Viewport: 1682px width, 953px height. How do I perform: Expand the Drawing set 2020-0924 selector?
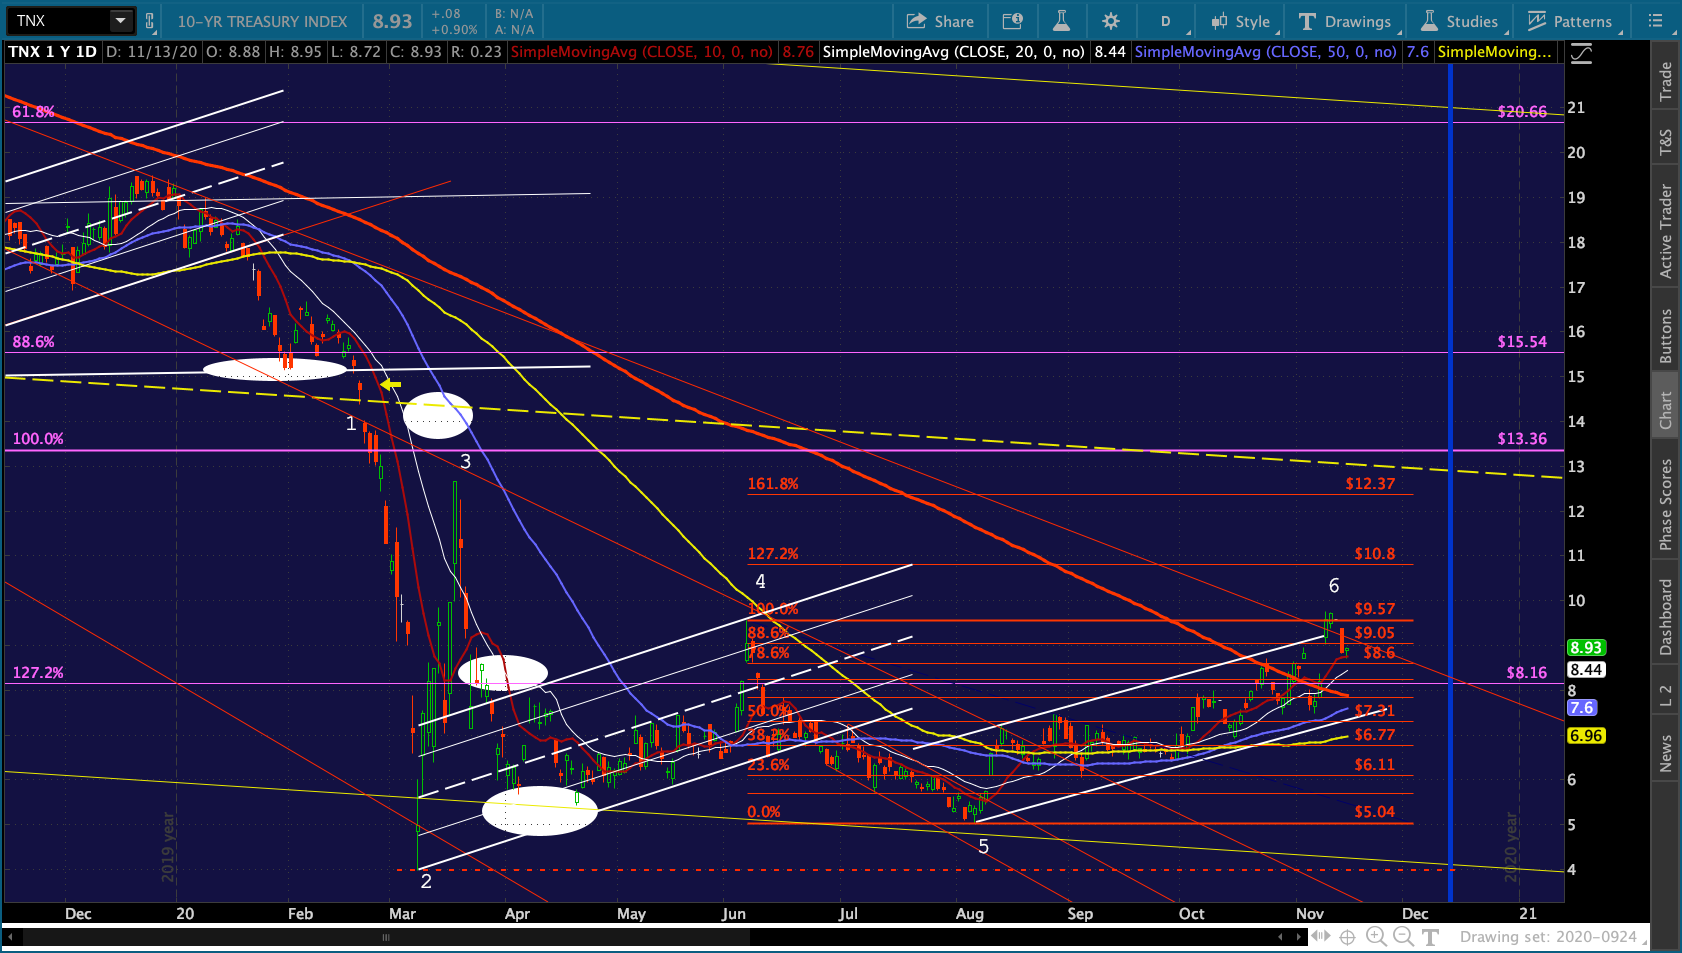1548,937
